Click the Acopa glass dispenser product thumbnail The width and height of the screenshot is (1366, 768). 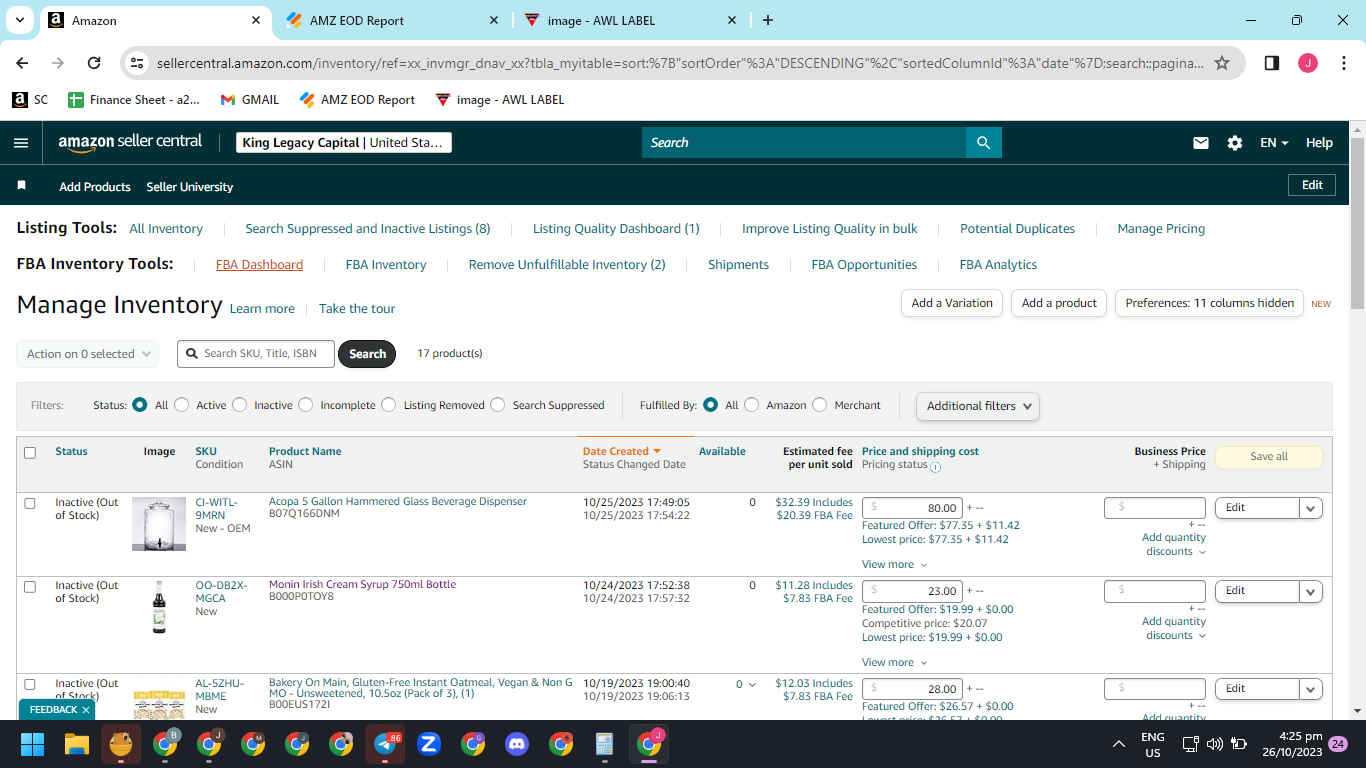[x=159, y=524]
